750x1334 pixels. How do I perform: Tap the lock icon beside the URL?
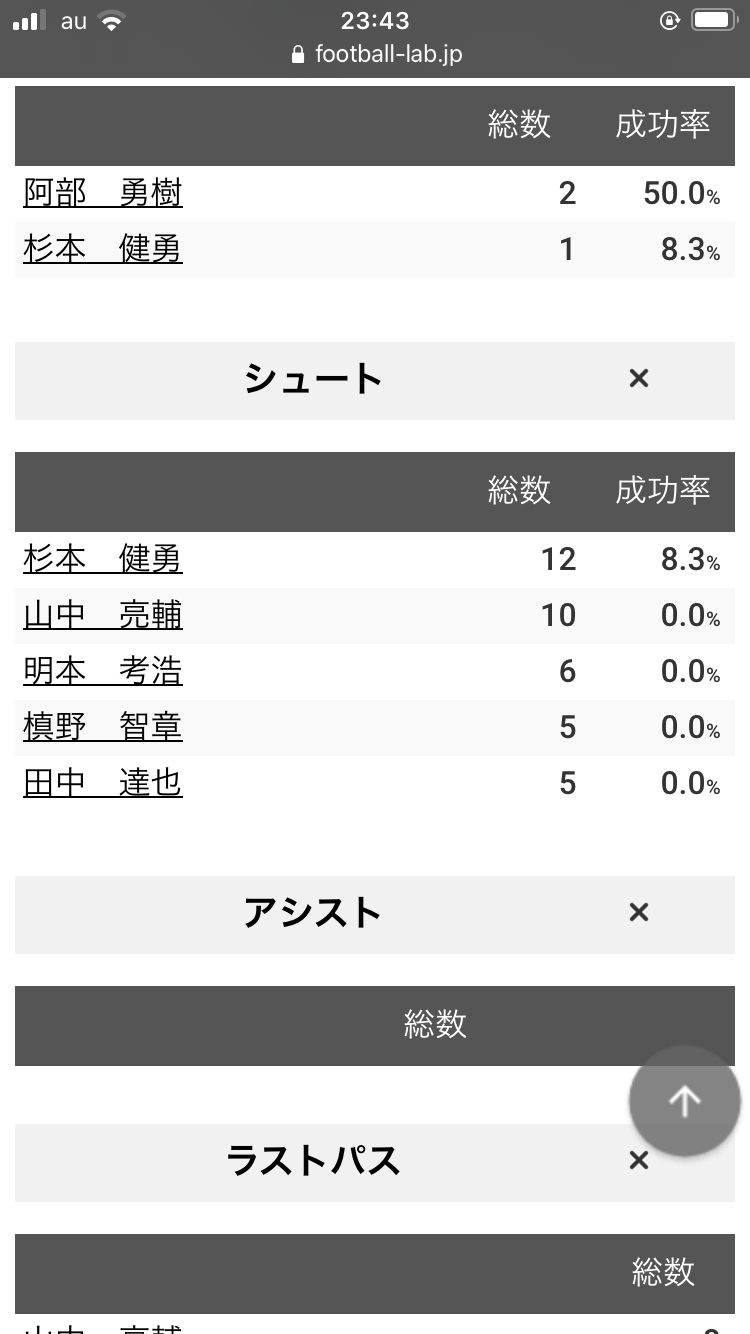(x=297, y=55)
